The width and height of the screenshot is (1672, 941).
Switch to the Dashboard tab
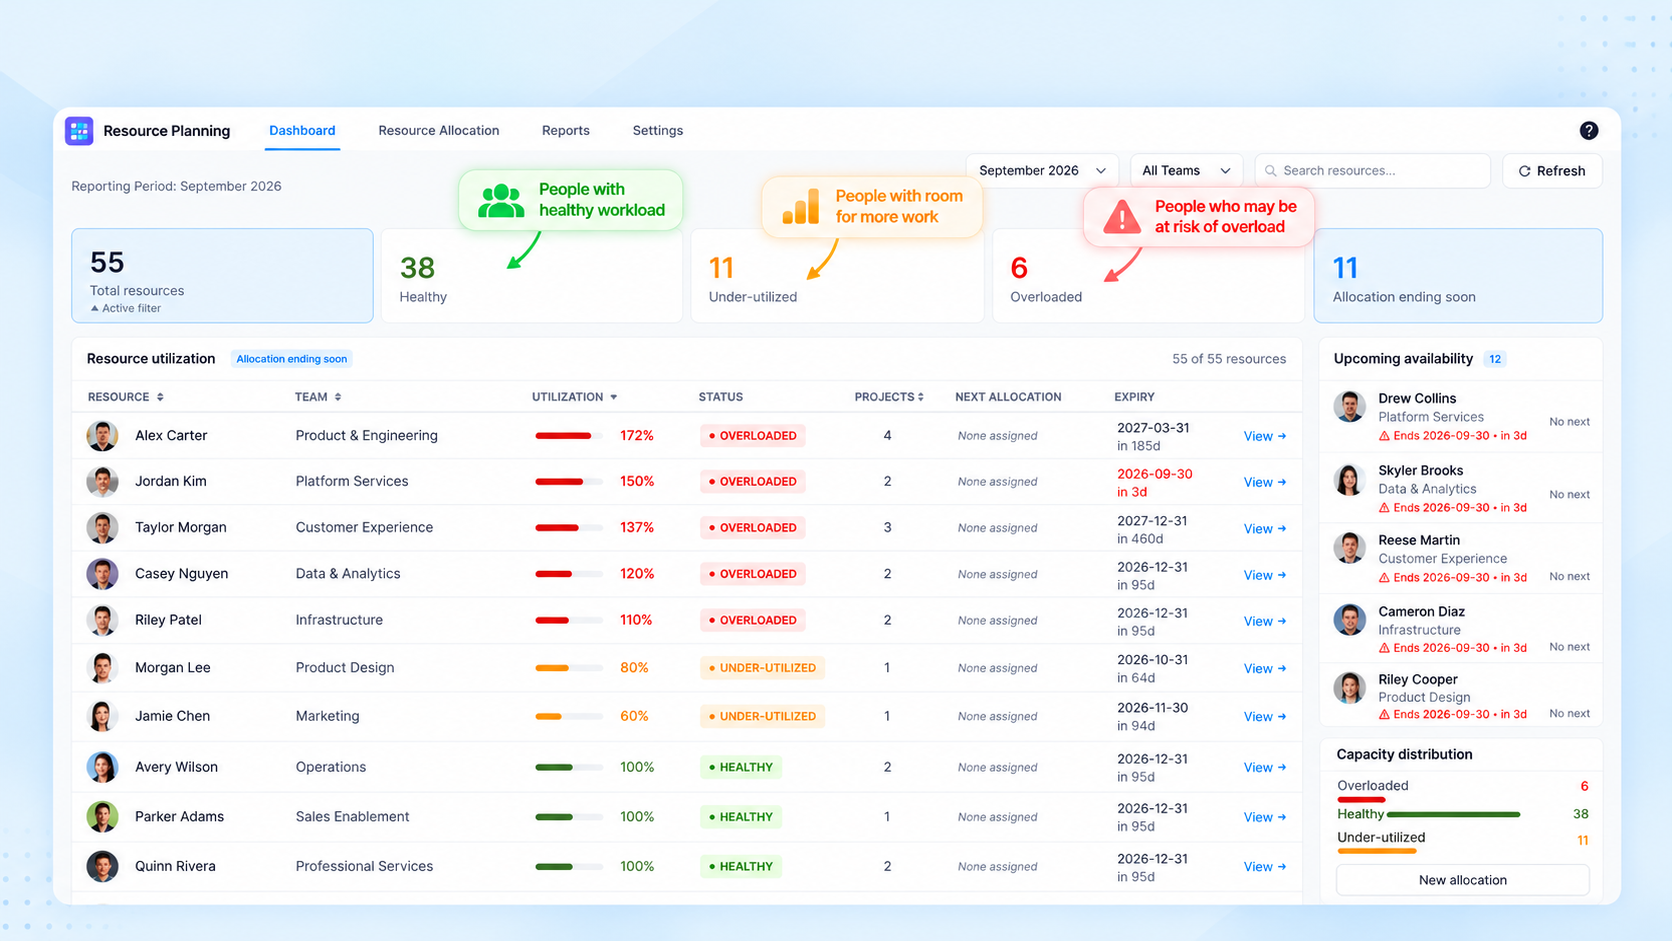point(302,131)
